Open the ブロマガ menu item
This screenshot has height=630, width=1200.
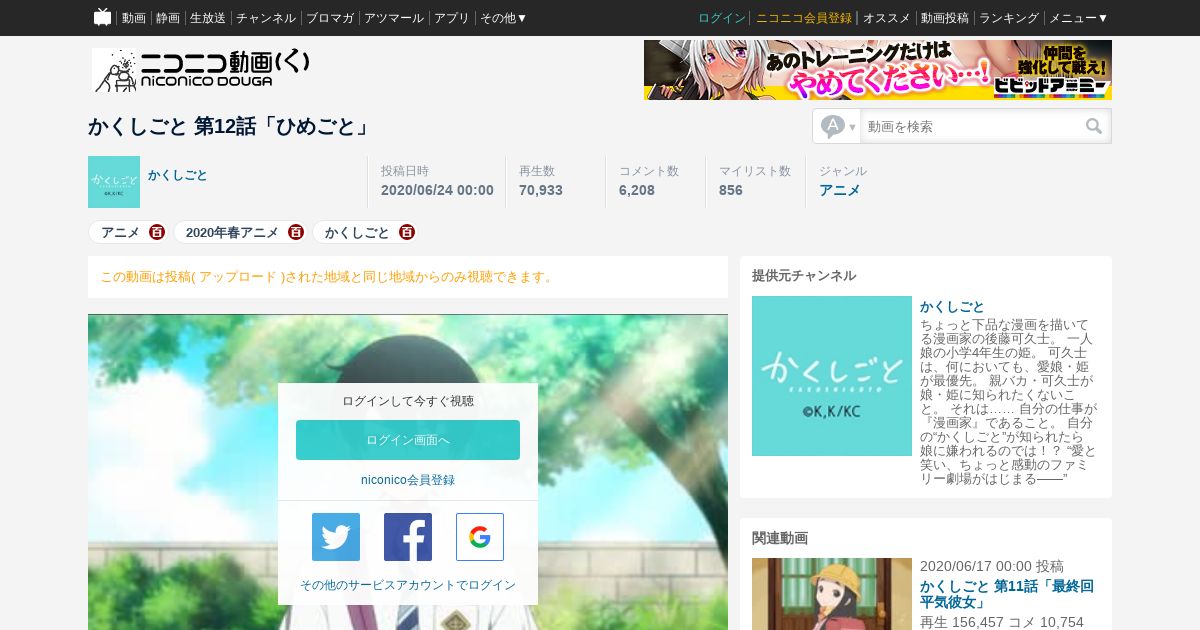coord(330,18)
